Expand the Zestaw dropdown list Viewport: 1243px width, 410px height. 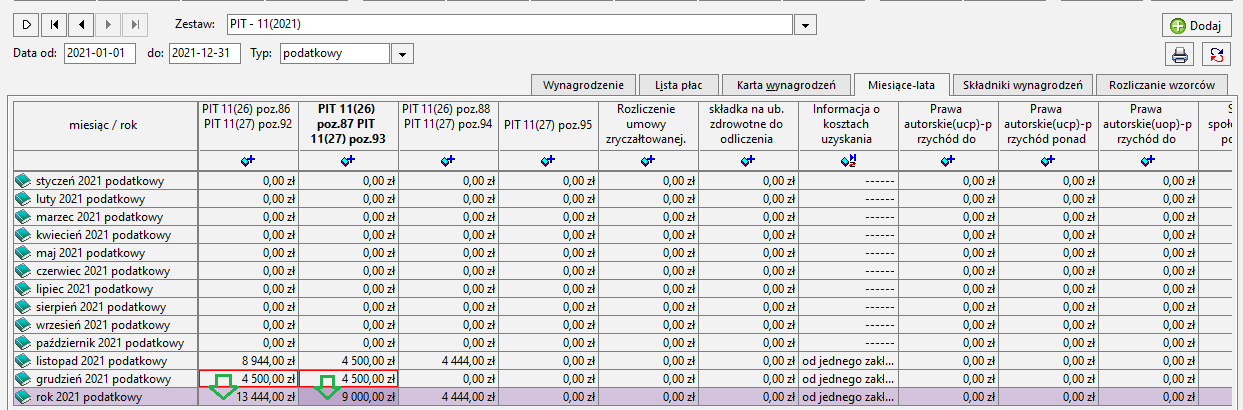[807, 24]
